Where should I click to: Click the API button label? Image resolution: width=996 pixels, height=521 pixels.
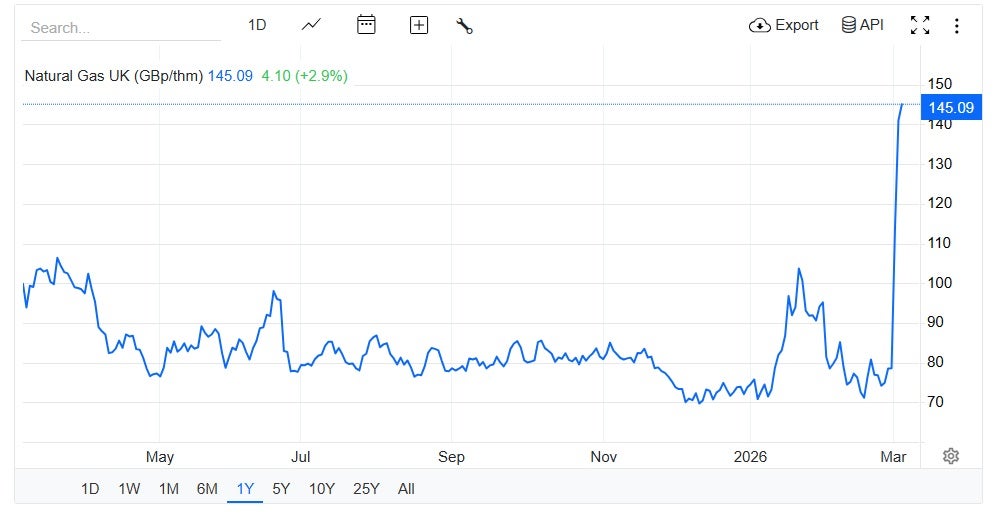(x=872, y=25)
